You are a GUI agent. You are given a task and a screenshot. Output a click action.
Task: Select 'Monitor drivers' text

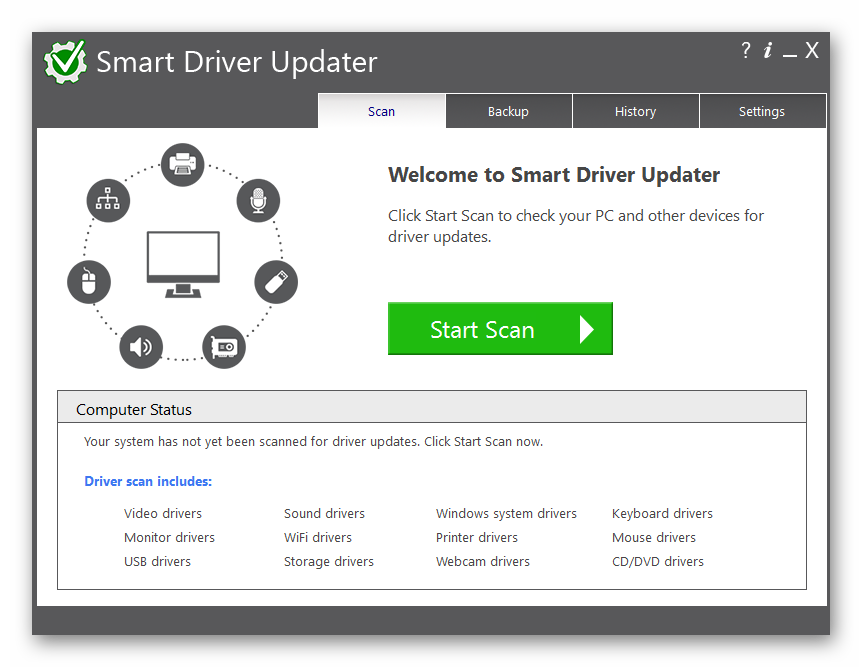point(169,537)
